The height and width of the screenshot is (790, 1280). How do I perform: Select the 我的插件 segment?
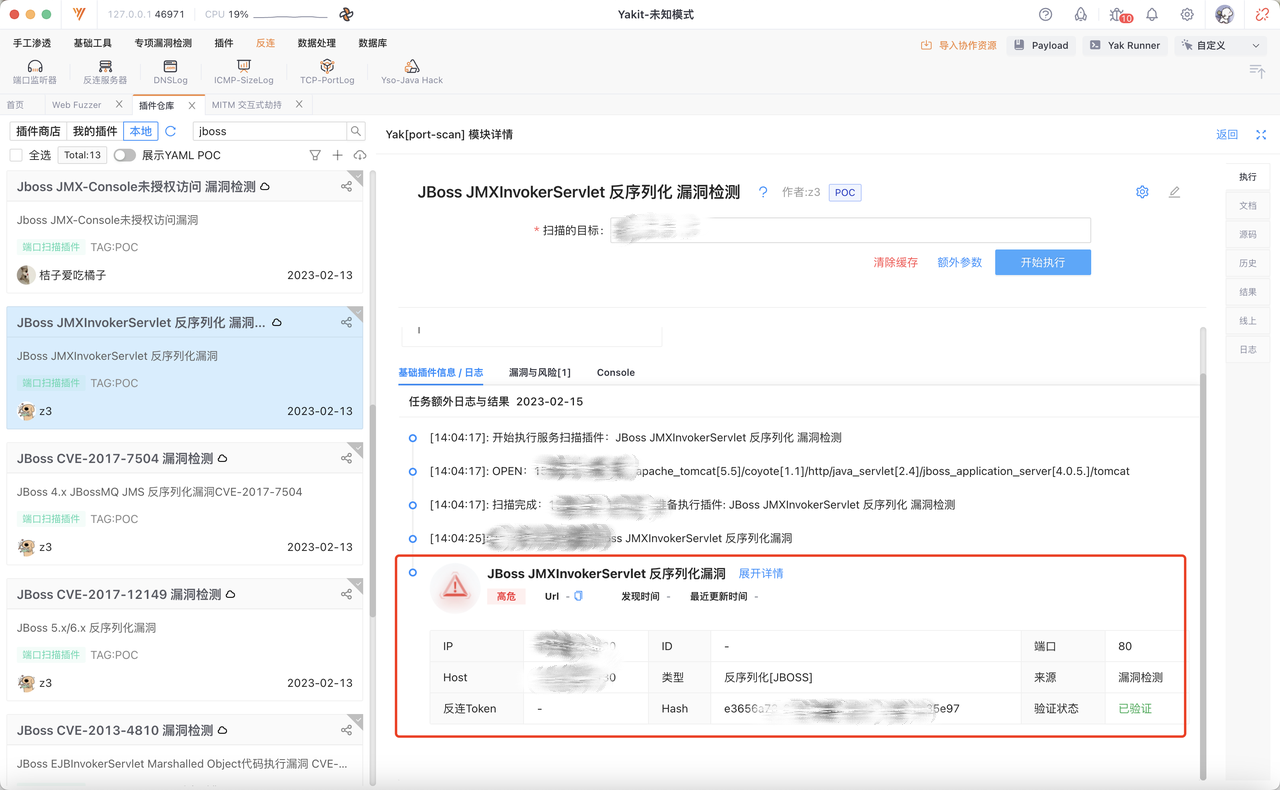95,131
